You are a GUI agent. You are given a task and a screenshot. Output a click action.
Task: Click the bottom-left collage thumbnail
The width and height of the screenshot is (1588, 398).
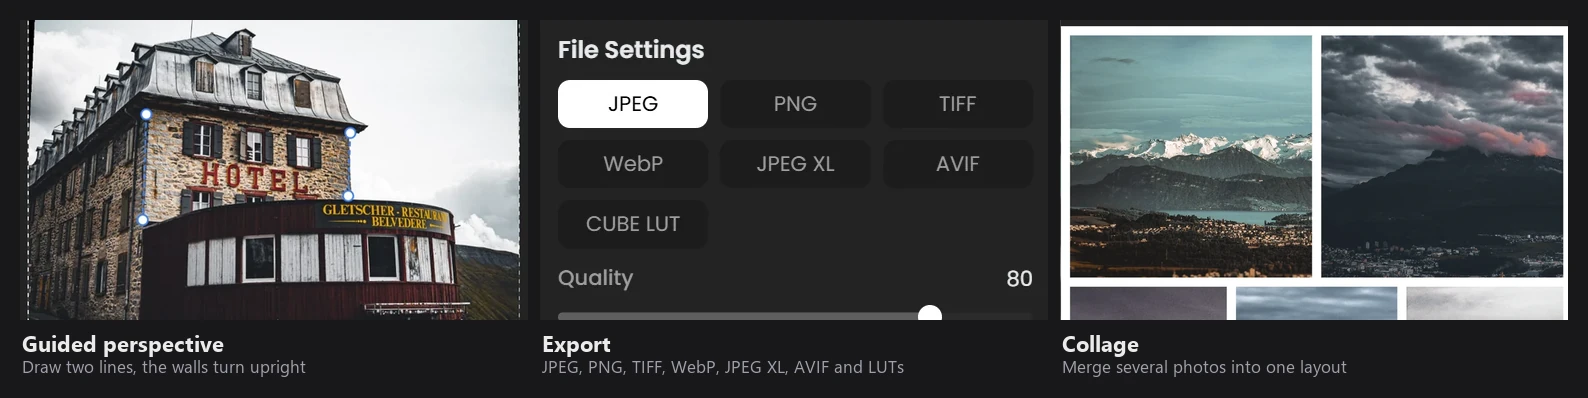(x=1148, y=303)
